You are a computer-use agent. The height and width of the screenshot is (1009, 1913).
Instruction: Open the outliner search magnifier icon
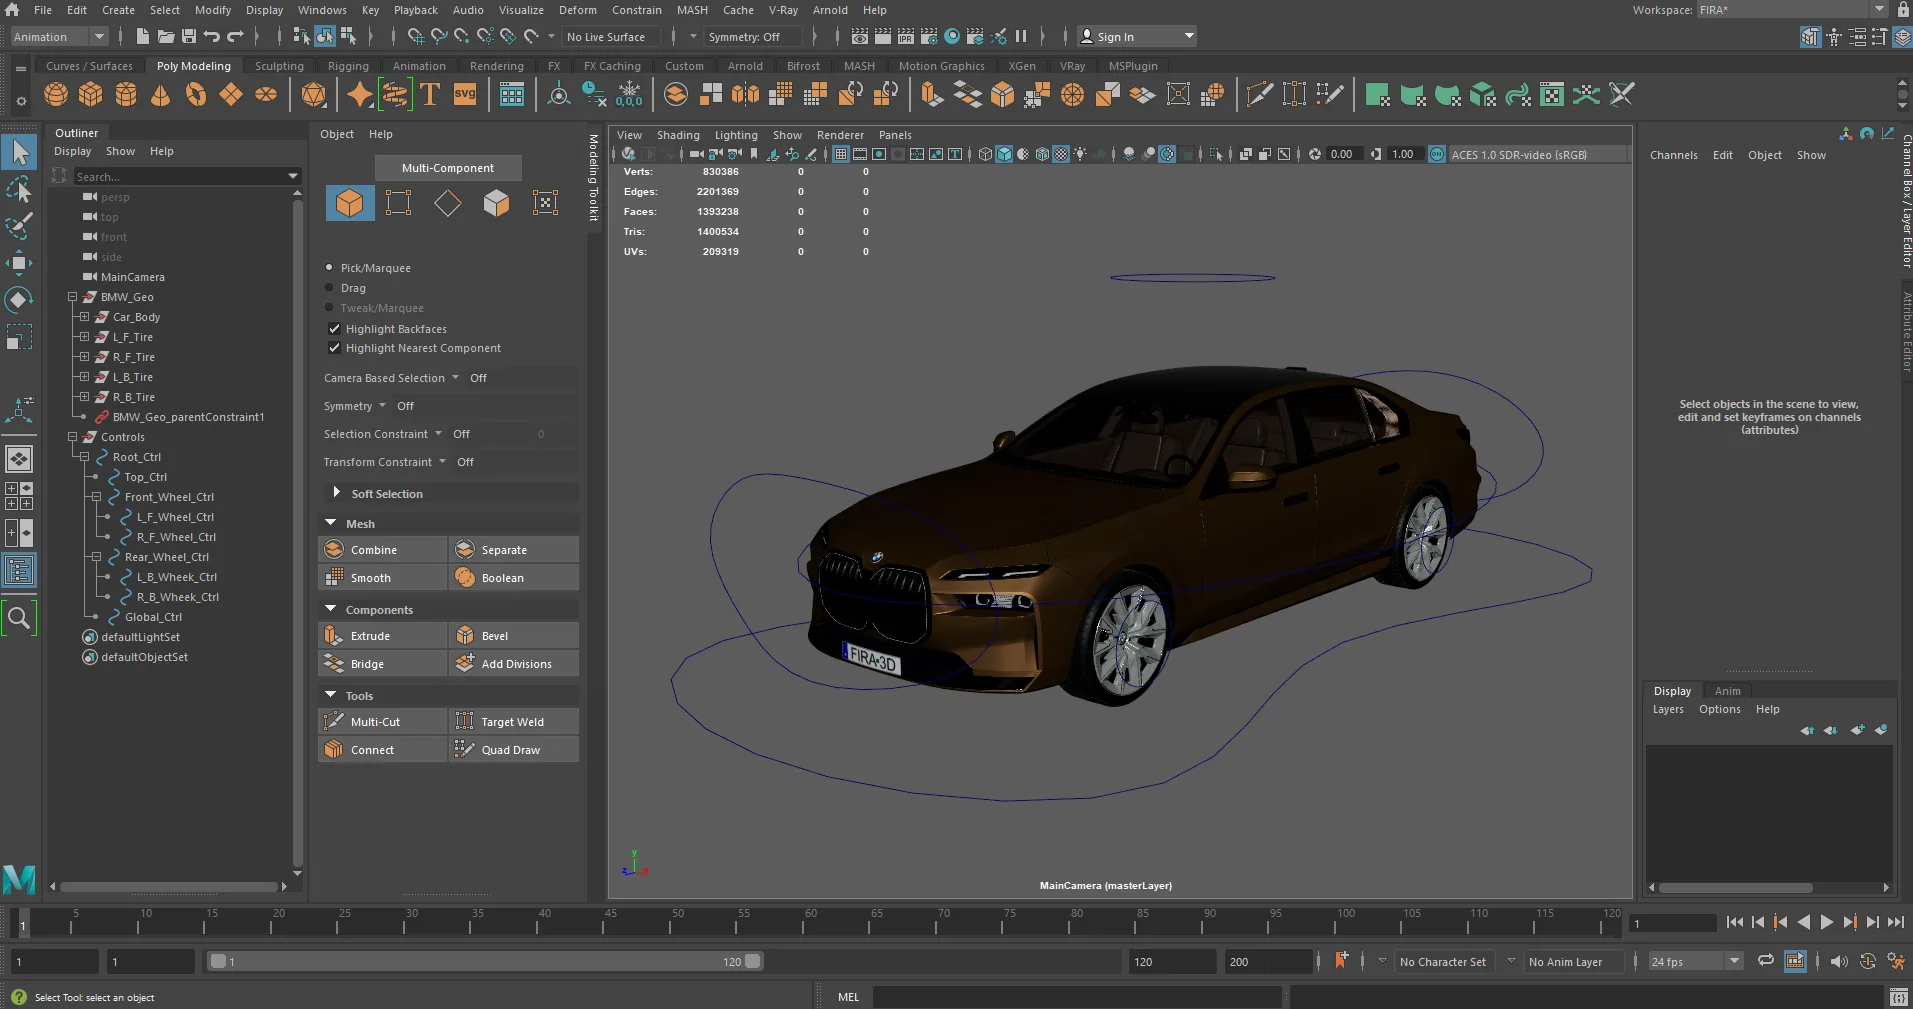[x=19, y=618]
